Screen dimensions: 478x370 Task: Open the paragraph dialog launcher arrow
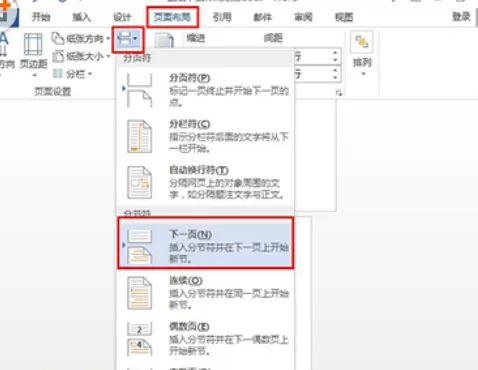click(339, 93)
